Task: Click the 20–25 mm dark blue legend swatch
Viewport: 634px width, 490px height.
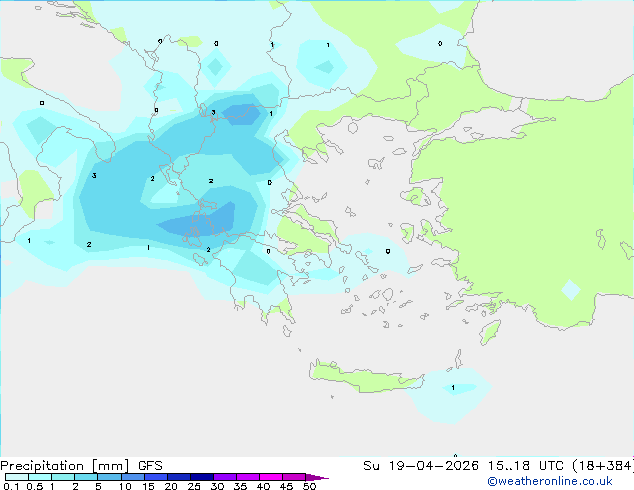Action: pos(179,477)
